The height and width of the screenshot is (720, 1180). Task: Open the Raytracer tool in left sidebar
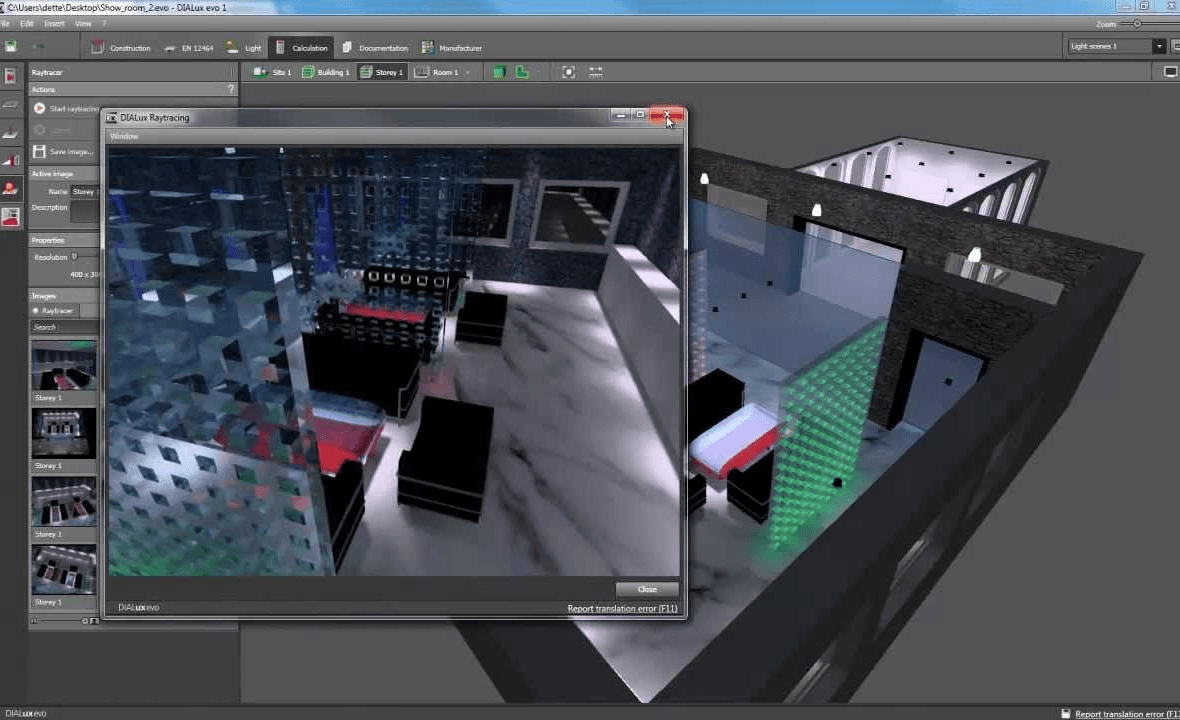tap(11, 216)
